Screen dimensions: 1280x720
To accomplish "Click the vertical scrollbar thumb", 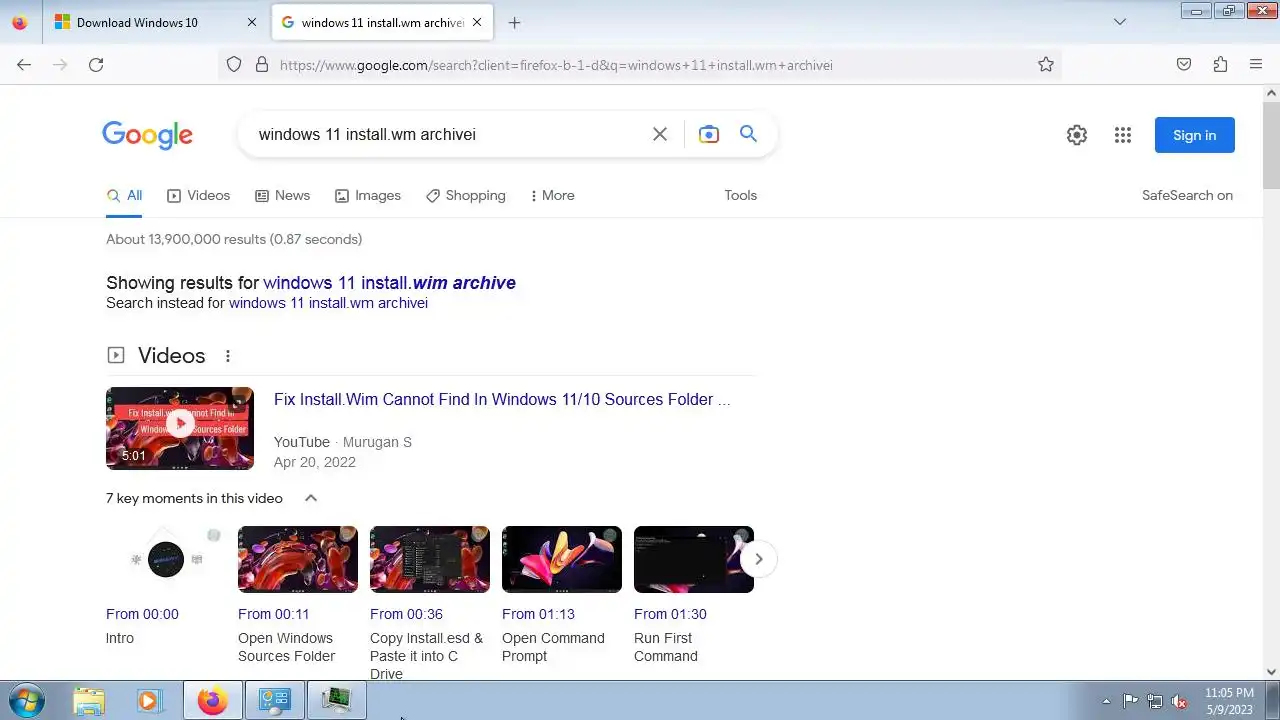I will point(1272,144).
